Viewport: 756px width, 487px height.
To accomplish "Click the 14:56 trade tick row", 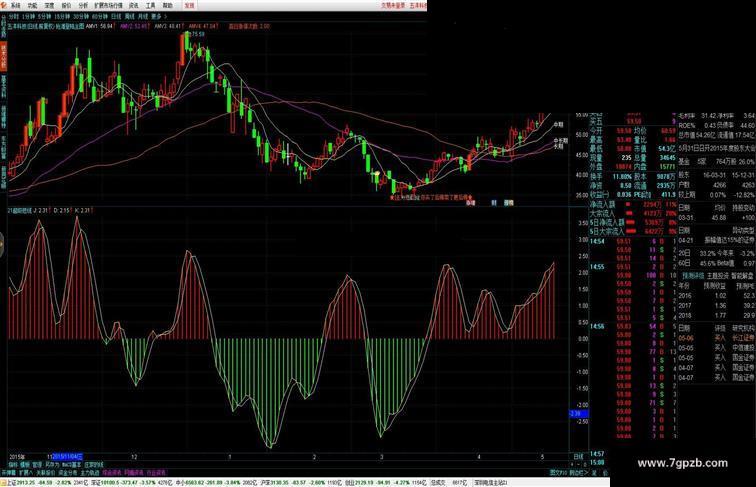I will [633, 326].
